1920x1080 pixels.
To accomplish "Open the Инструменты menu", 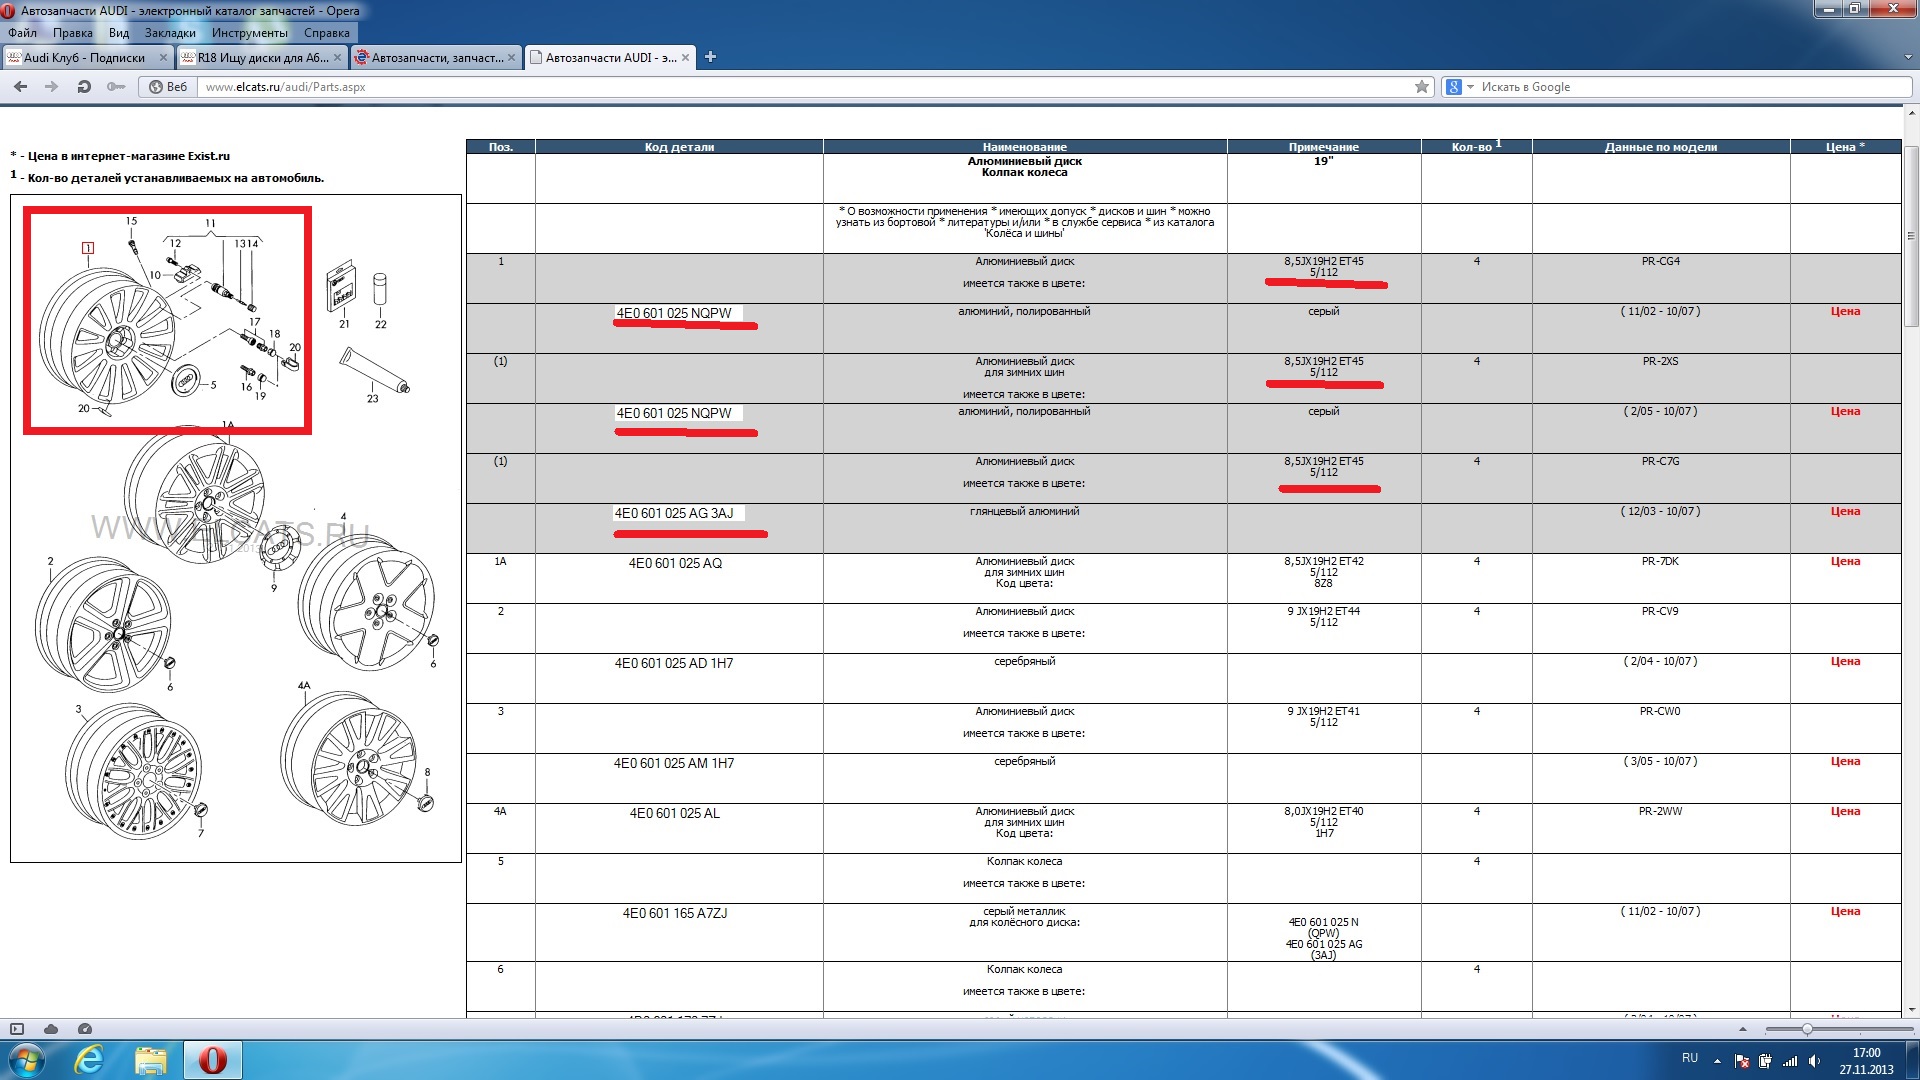I will click(249, 33).
